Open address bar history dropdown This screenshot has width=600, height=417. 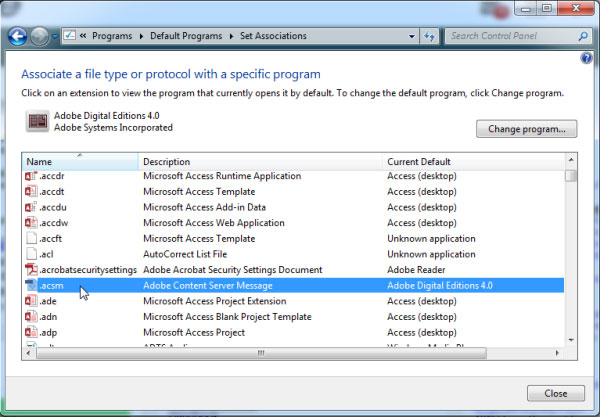[412, 36]
